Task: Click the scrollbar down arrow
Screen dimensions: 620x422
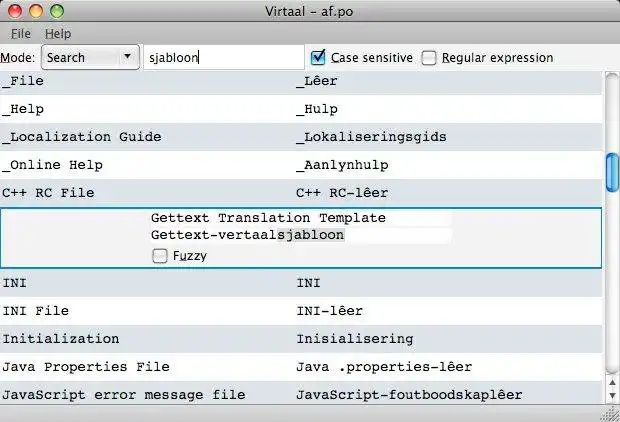Action: 611,396
